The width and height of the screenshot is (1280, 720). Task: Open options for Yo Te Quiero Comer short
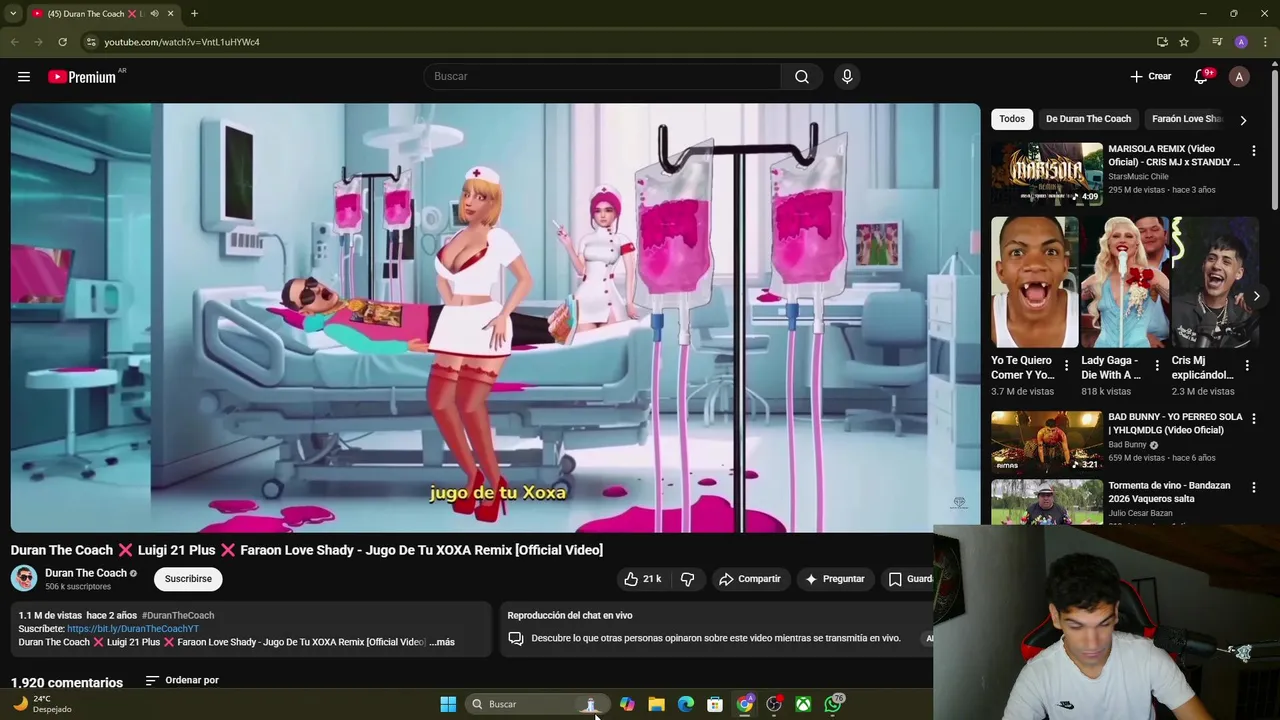1066,366
